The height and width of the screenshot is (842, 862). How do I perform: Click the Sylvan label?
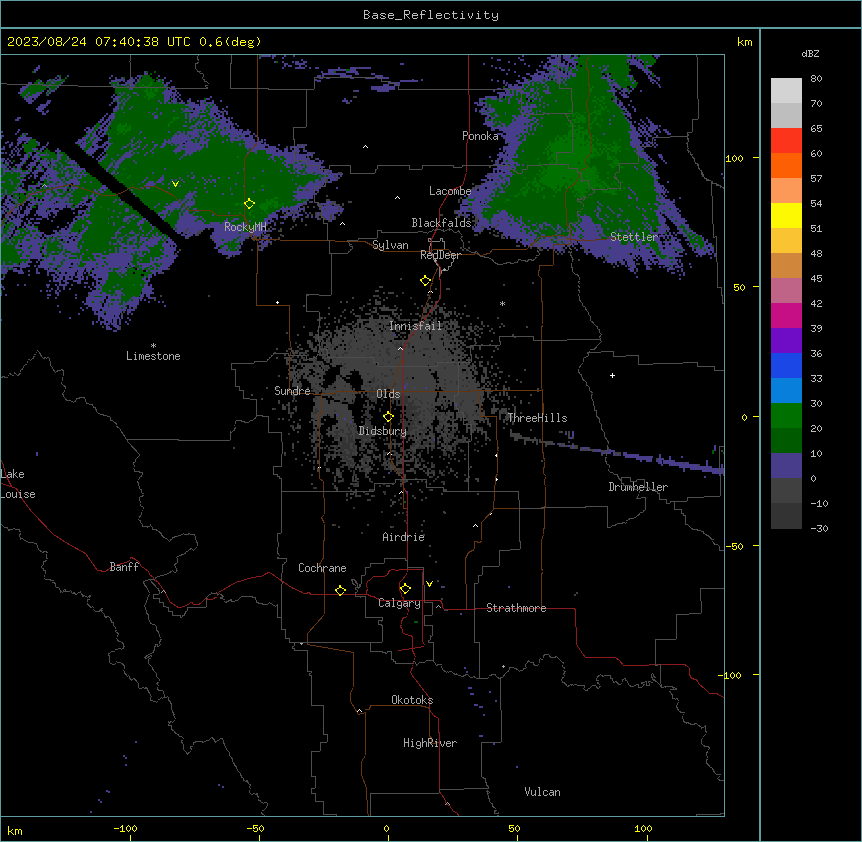(x=390, y=245)
